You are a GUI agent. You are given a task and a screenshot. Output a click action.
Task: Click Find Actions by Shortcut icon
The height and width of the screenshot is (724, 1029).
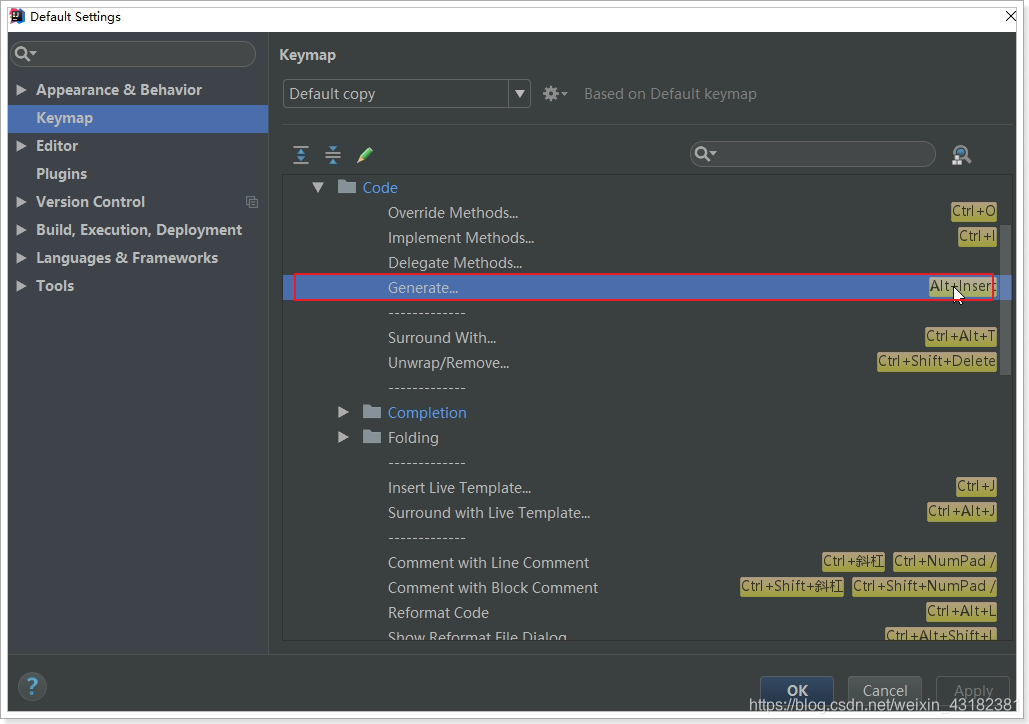click(x=961, y=155)
